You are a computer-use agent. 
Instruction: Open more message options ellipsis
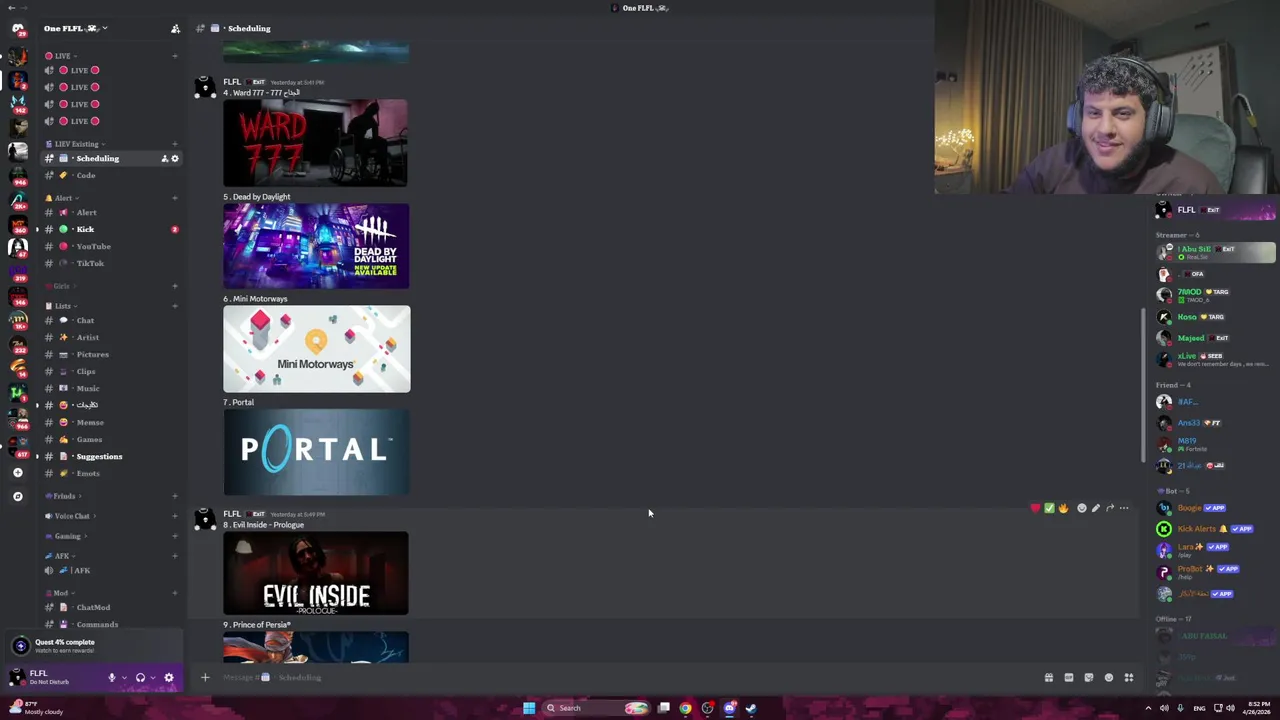pyautogui.click(x=1124, y=508)
